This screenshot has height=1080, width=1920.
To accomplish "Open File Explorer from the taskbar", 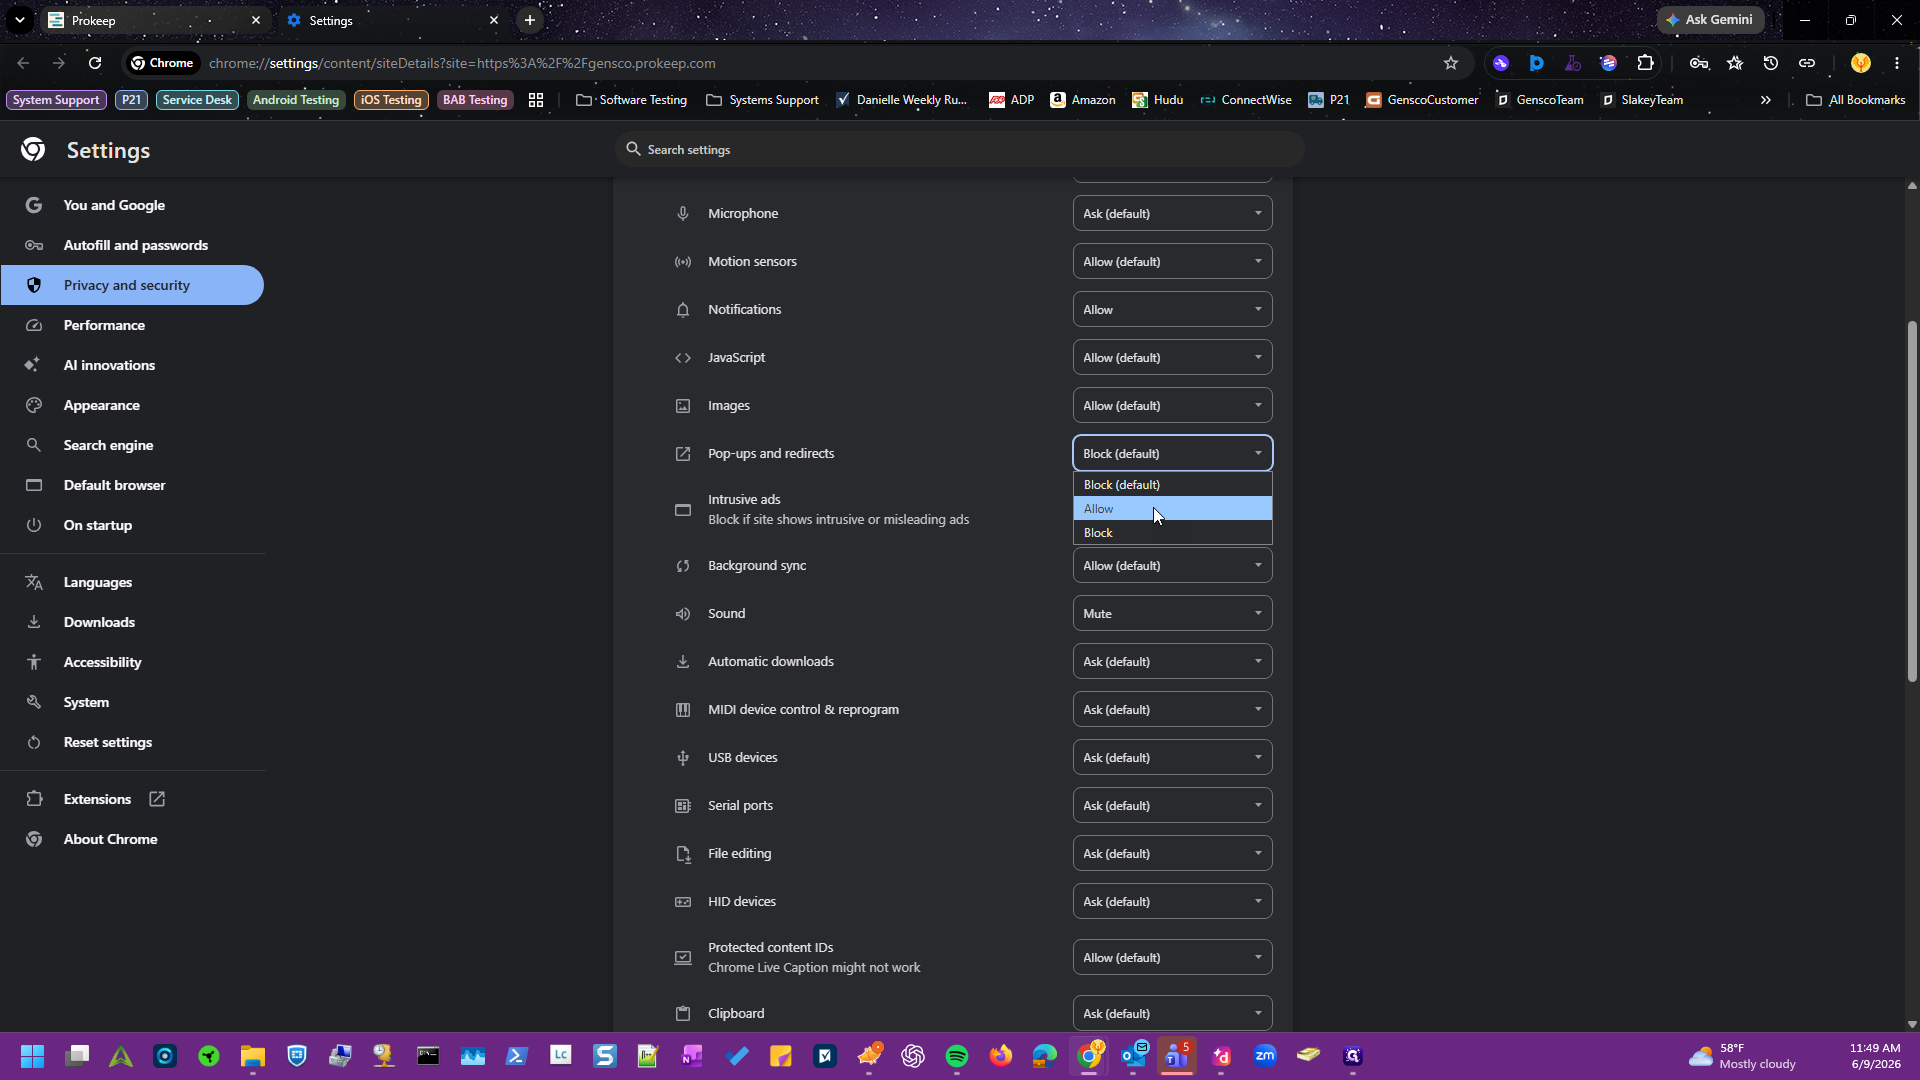I will tap(253, 1056).
